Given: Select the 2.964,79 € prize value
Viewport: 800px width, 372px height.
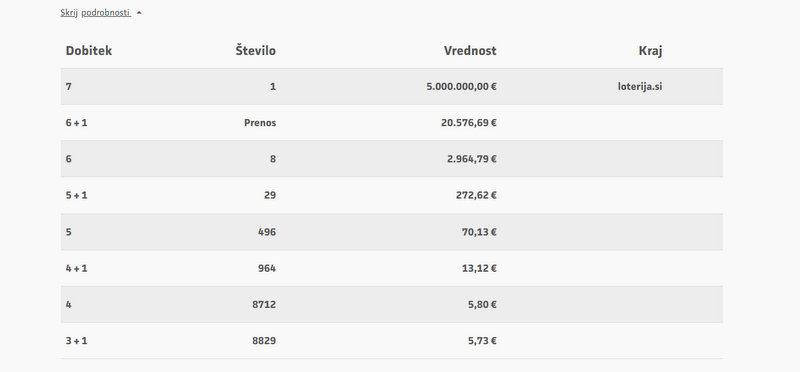Looking at the screenshot, I should click(x=471, y=159).
